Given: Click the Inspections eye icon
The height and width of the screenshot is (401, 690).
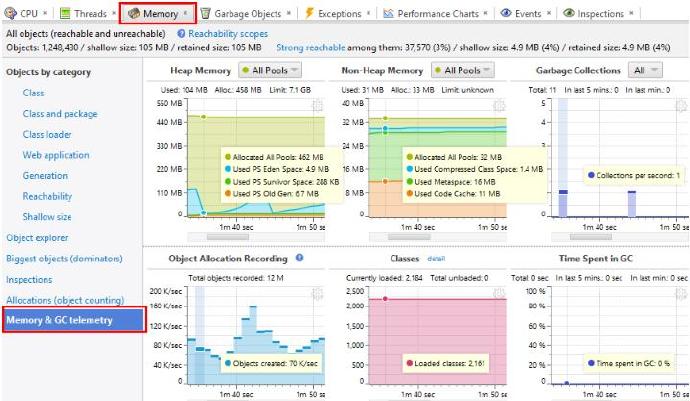Looking at the screenshot, I should [569, 13].
